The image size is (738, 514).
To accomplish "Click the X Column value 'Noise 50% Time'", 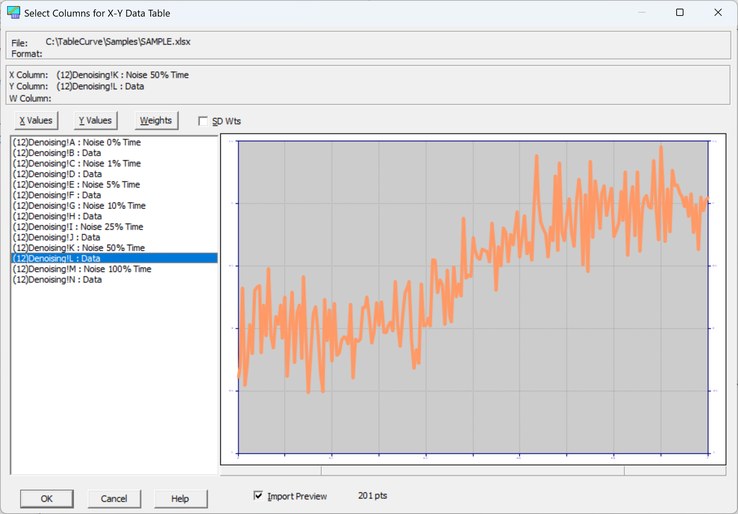I will coord(157,75).
